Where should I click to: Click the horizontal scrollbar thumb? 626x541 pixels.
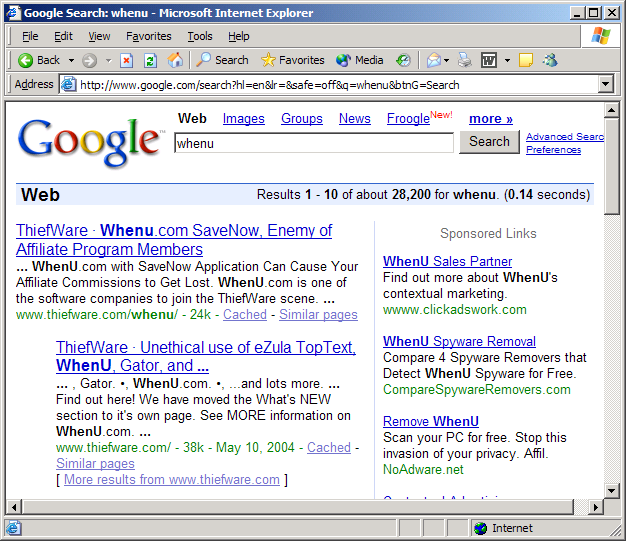click(x=298, y=507)
